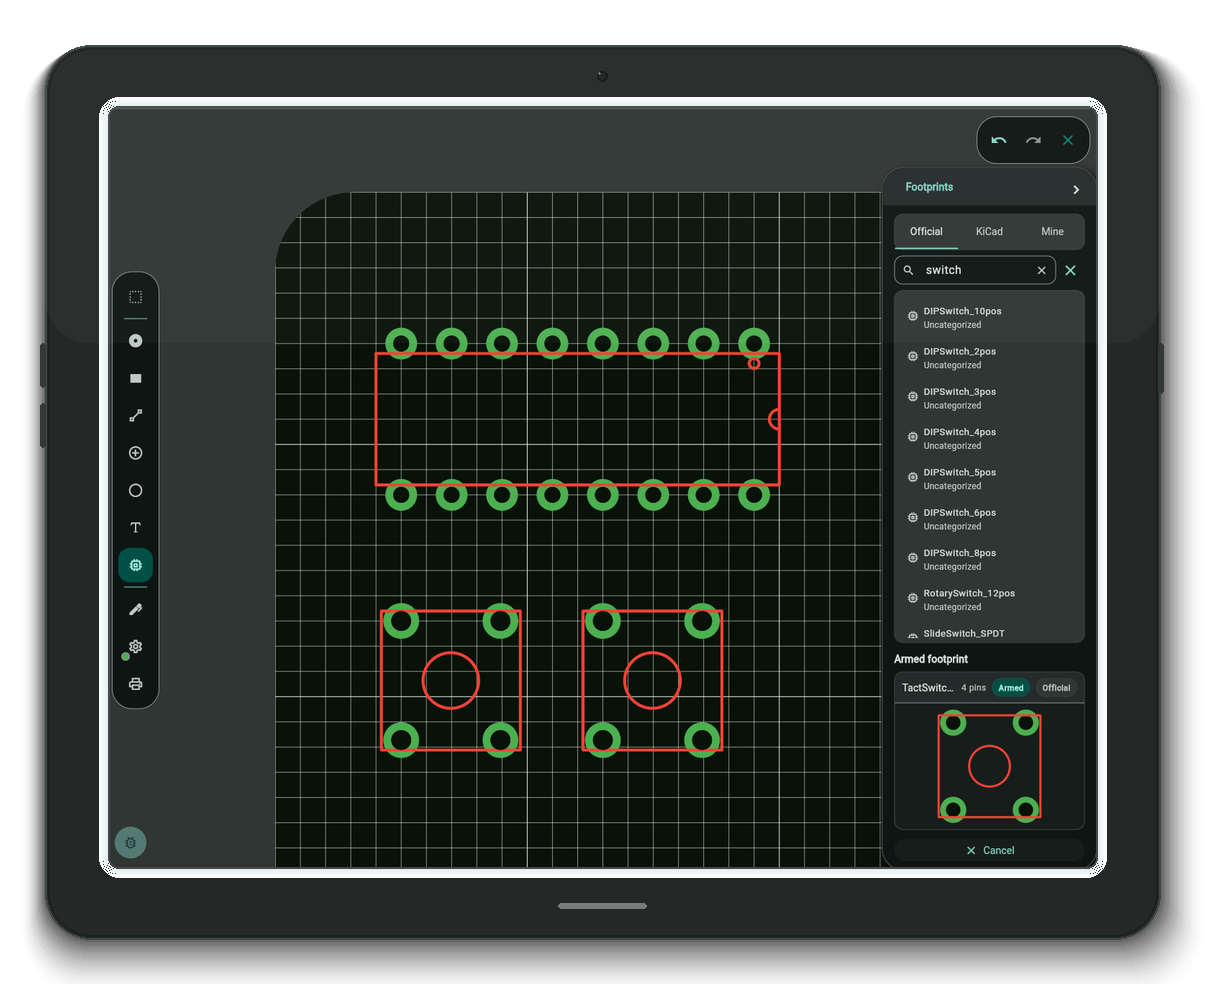Viewport: 1205px width, 984px height.
Task: Select the text tool
Action: tap(135, 527)
